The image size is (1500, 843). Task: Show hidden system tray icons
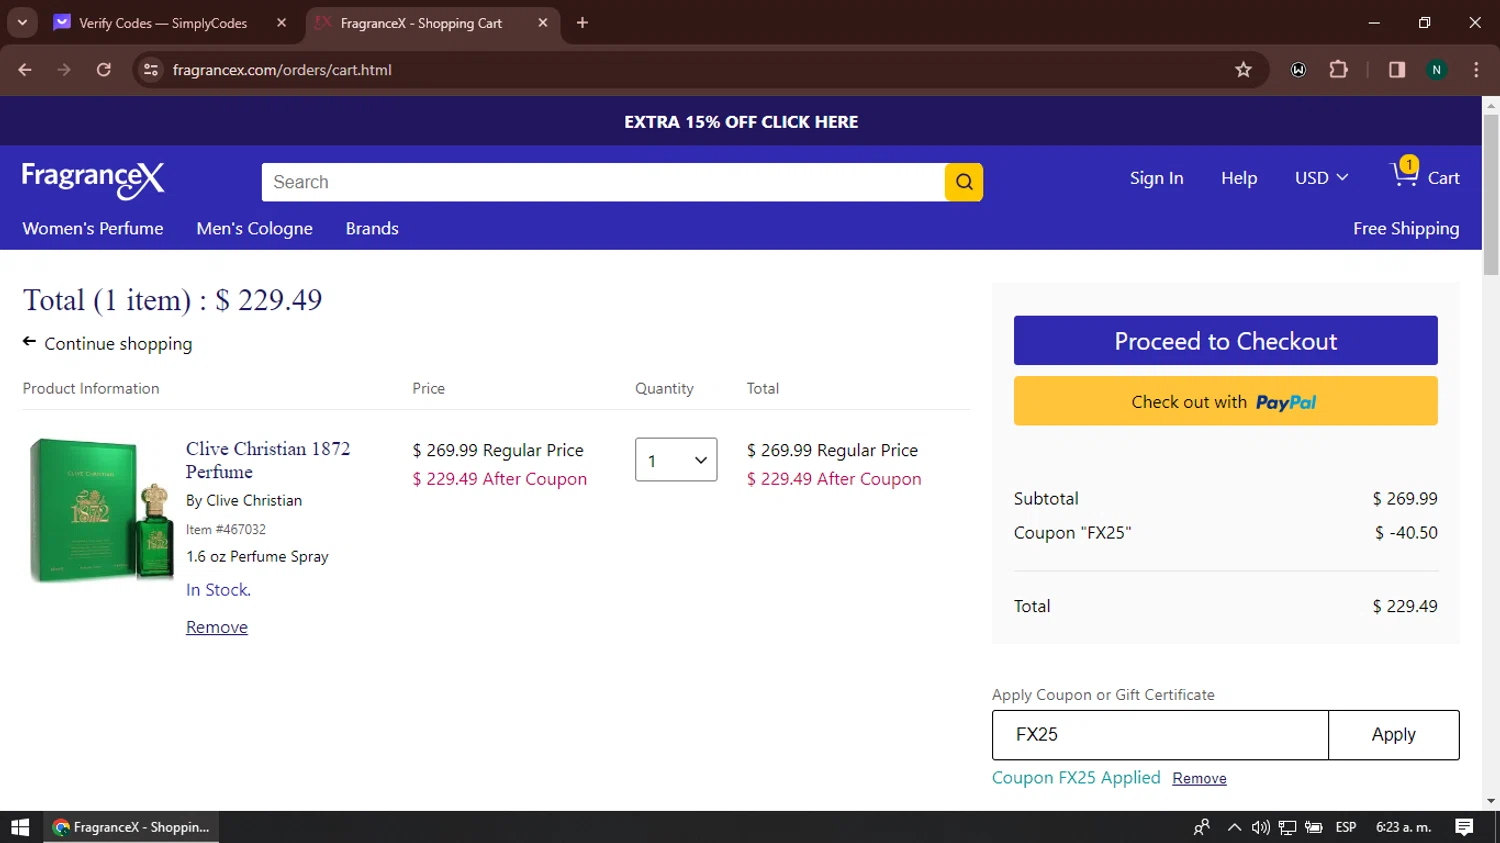(1234, 827)
